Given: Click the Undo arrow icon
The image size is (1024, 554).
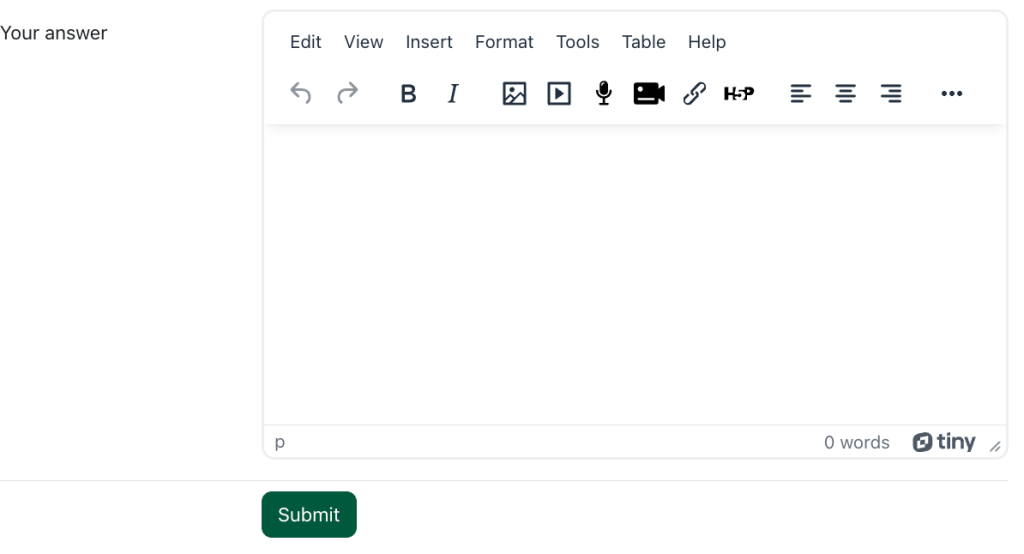Looking at the screenshot, I should 301,94.
